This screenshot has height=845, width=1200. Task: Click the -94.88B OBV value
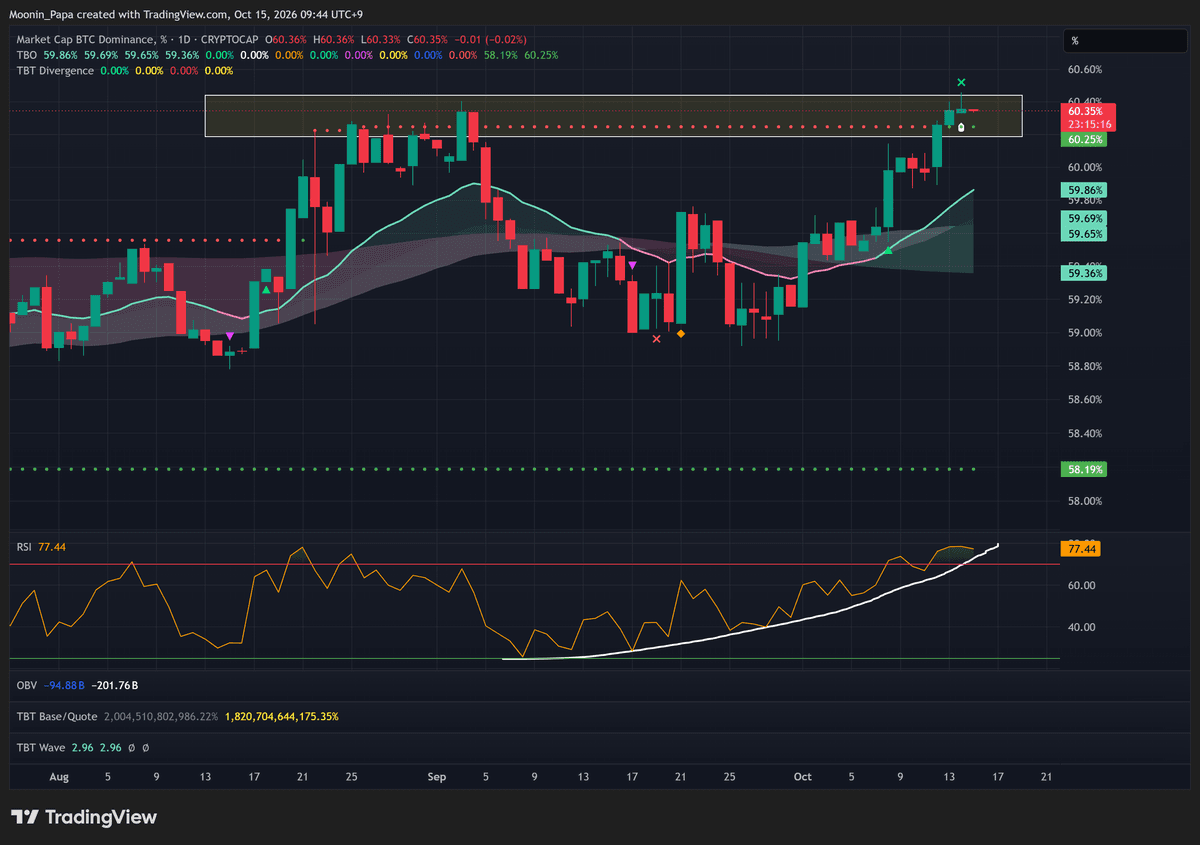click(65, 685)
